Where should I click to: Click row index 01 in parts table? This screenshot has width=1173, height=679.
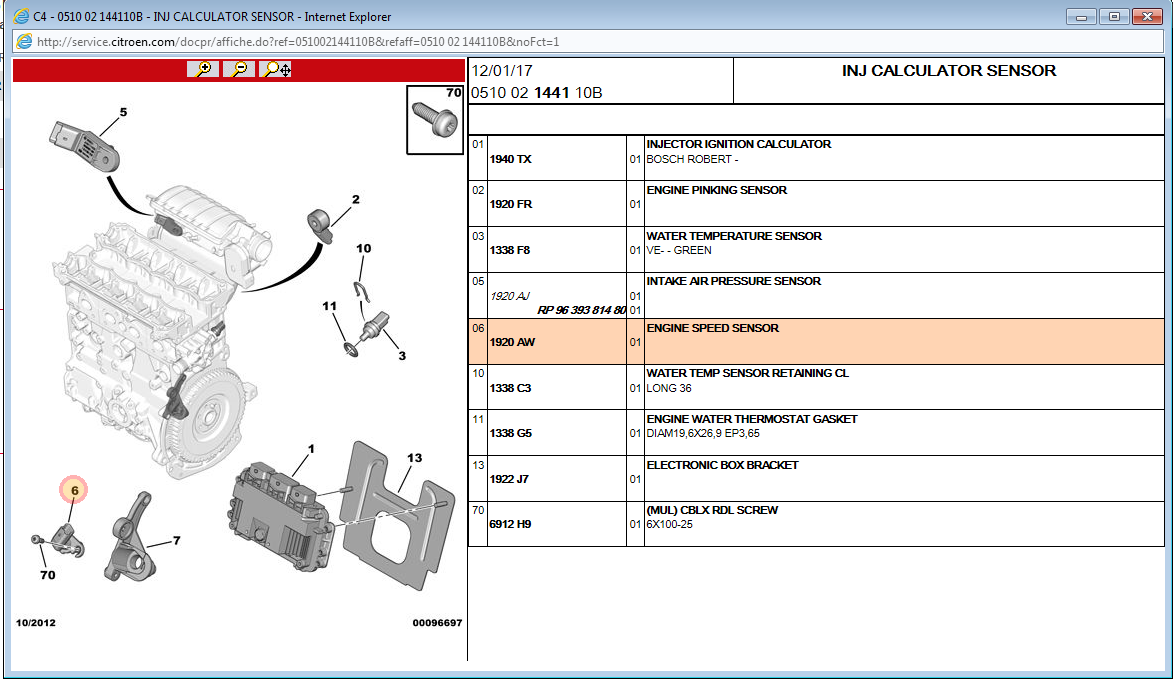(x=478, y=144)
